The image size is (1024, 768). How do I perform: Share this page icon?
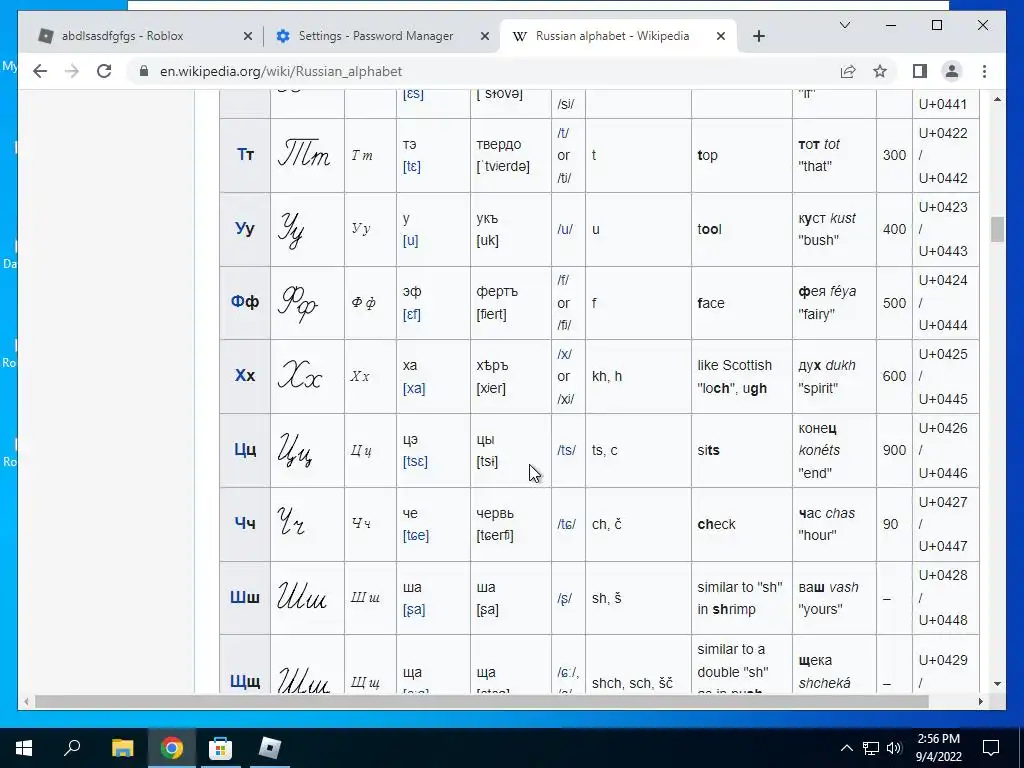pyautogui.click(x=848, y=71)
